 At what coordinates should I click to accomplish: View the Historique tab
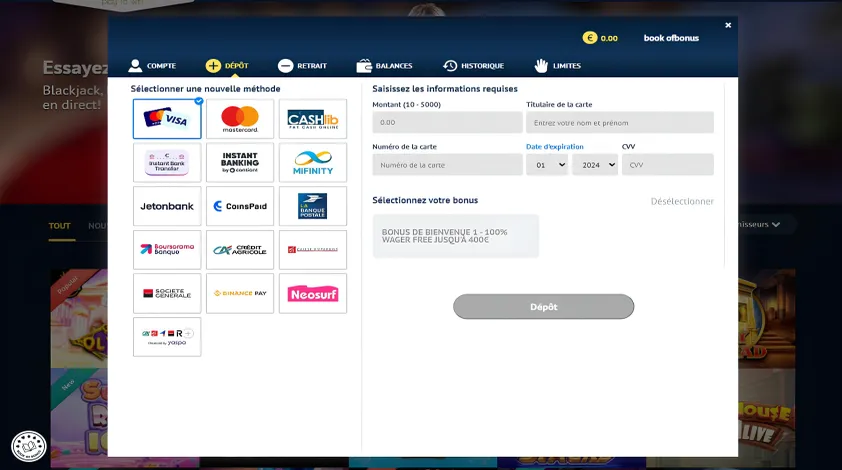coord(474,66)
